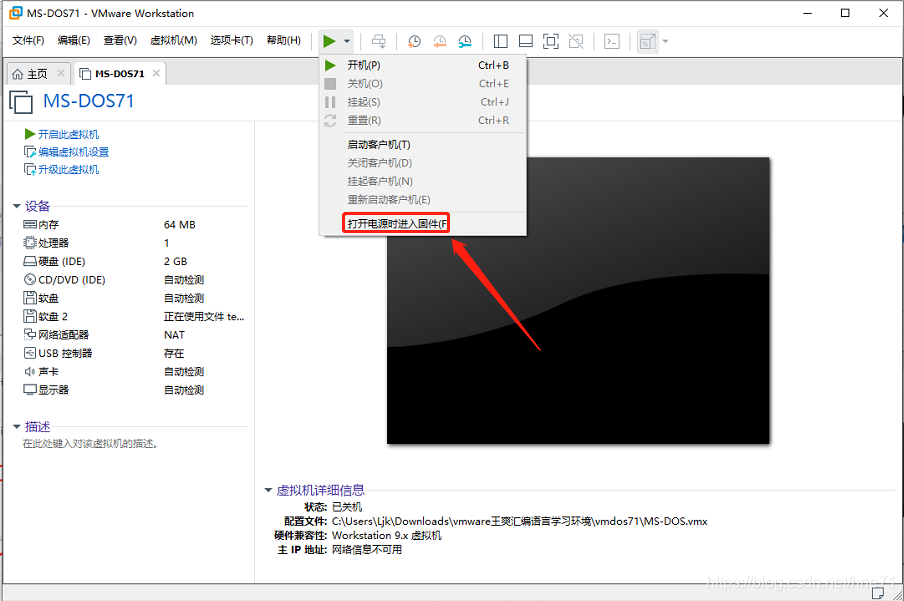Toggle the thumbnail bar view icon

pyautogui.click(x=526, y=42)
